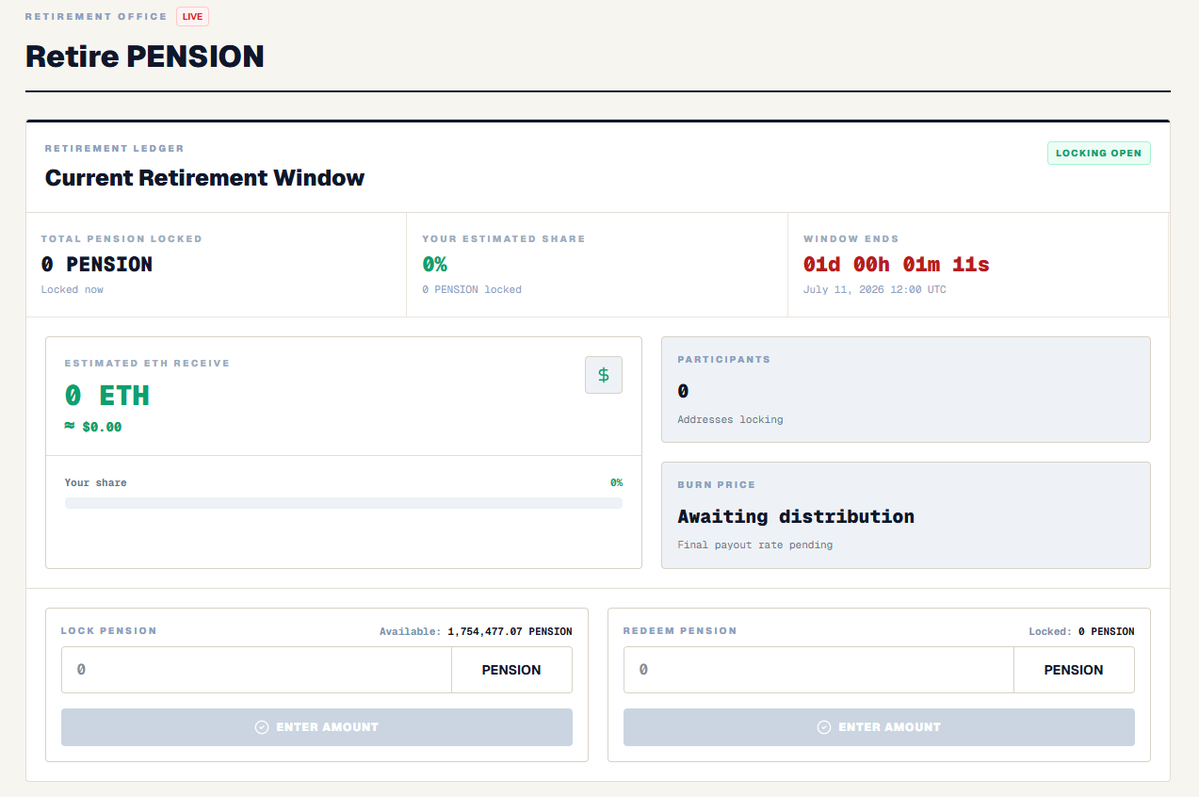Click the Your share progress bar

(343, 503)
